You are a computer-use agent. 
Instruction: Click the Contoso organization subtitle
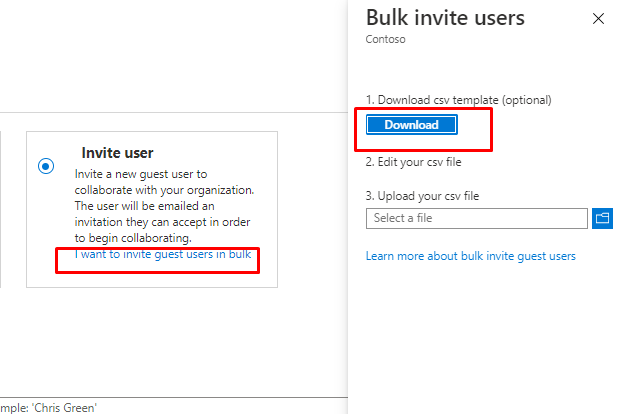click(x=386, y=41)
